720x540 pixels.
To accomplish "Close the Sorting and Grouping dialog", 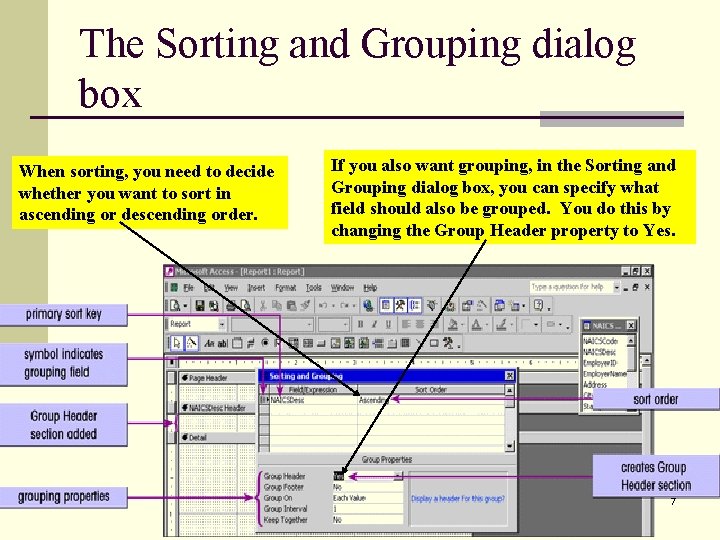I will (509, 376).
